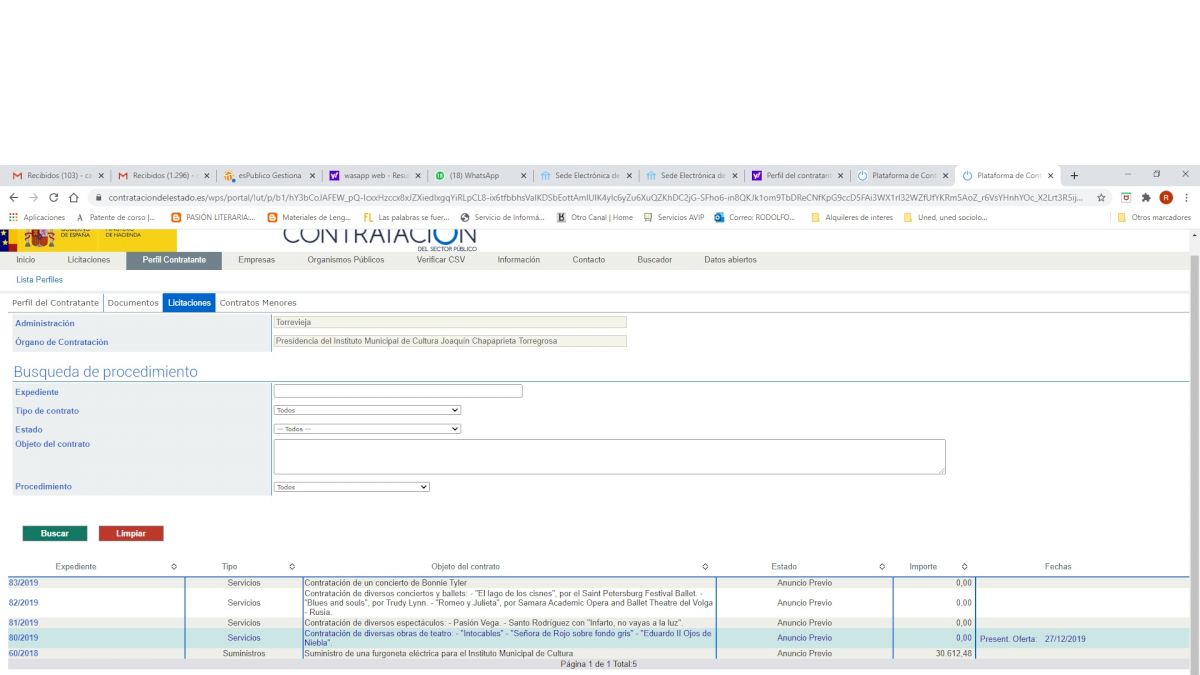Open a new browser tab with plus
Image resolution: width=1200 pixels, height=675 pixels.
(1075, 175)
